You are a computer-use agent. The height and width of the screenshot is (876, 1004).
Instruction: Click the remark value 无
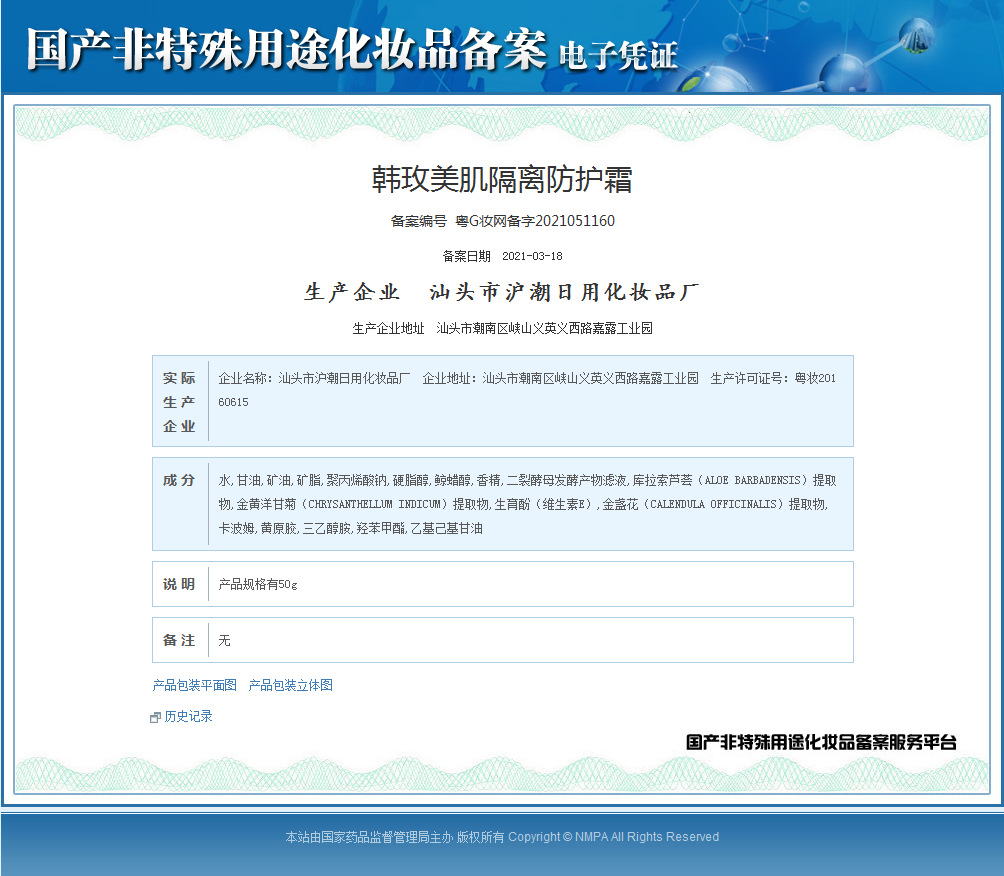pos(224,640)
